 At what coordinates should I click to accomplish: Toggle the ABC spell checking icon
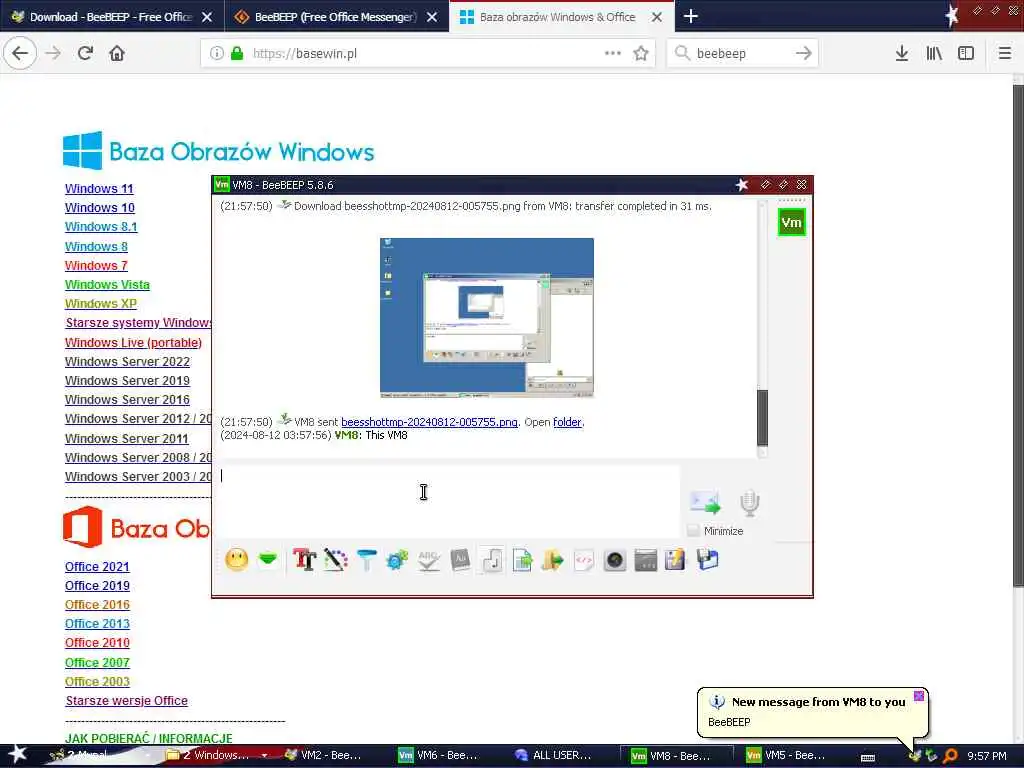pyautogui.click(x=428, y=560)
